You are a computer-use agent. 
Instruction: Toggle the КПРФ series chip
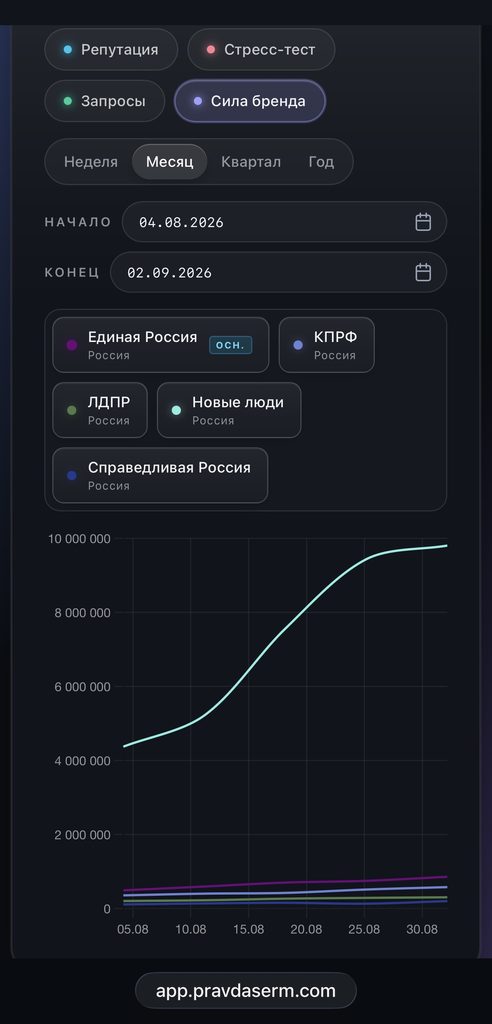point(327,345)
